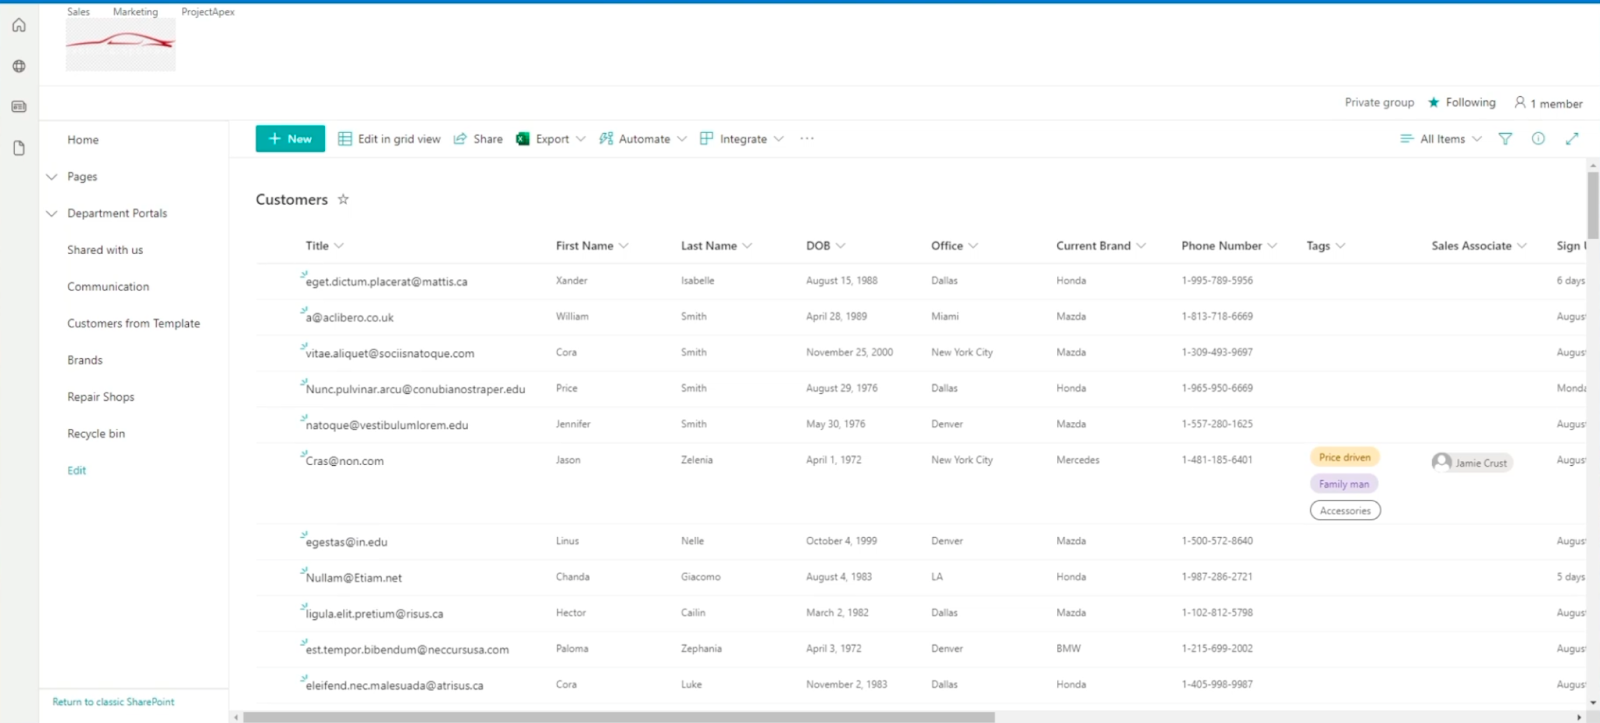Go to the ProjectApex hub tab
The height and width of the screenshot is (723, 1600).
(x=208, y=12)
